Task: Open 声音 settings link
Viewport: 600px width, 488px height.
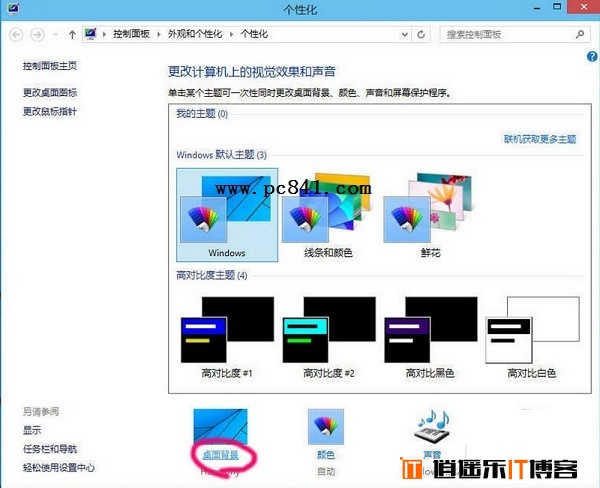Action: 432,455
